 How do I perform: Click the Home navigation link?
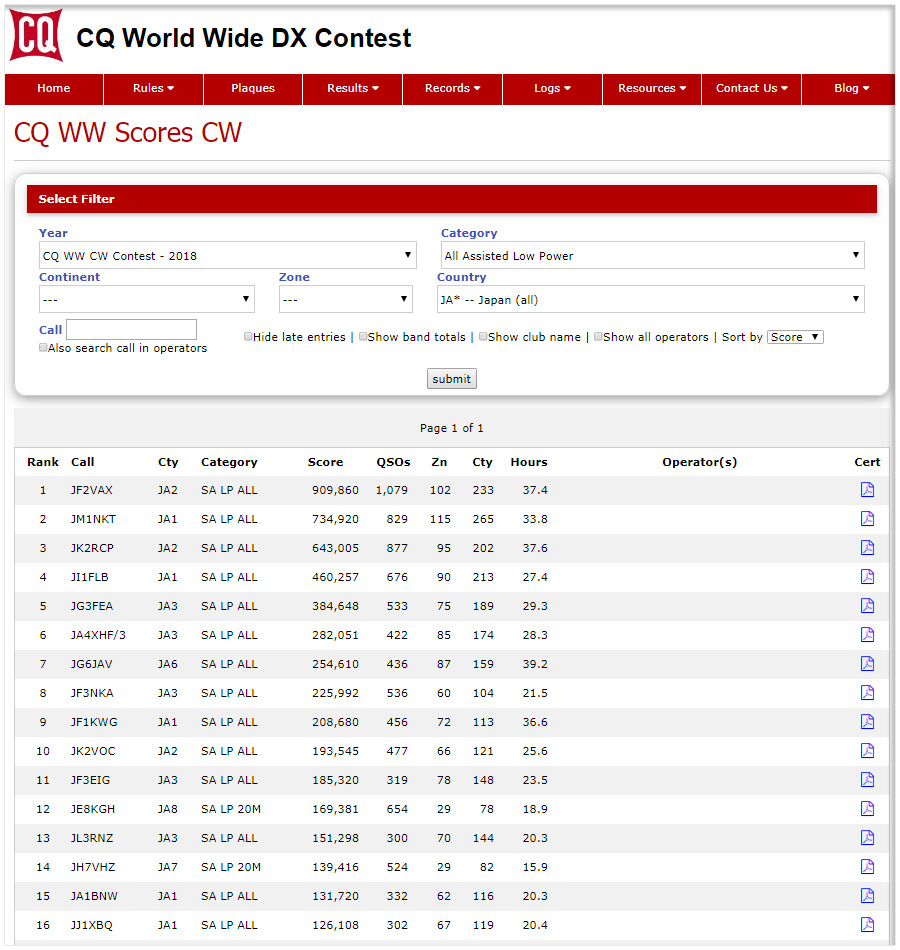53,89
